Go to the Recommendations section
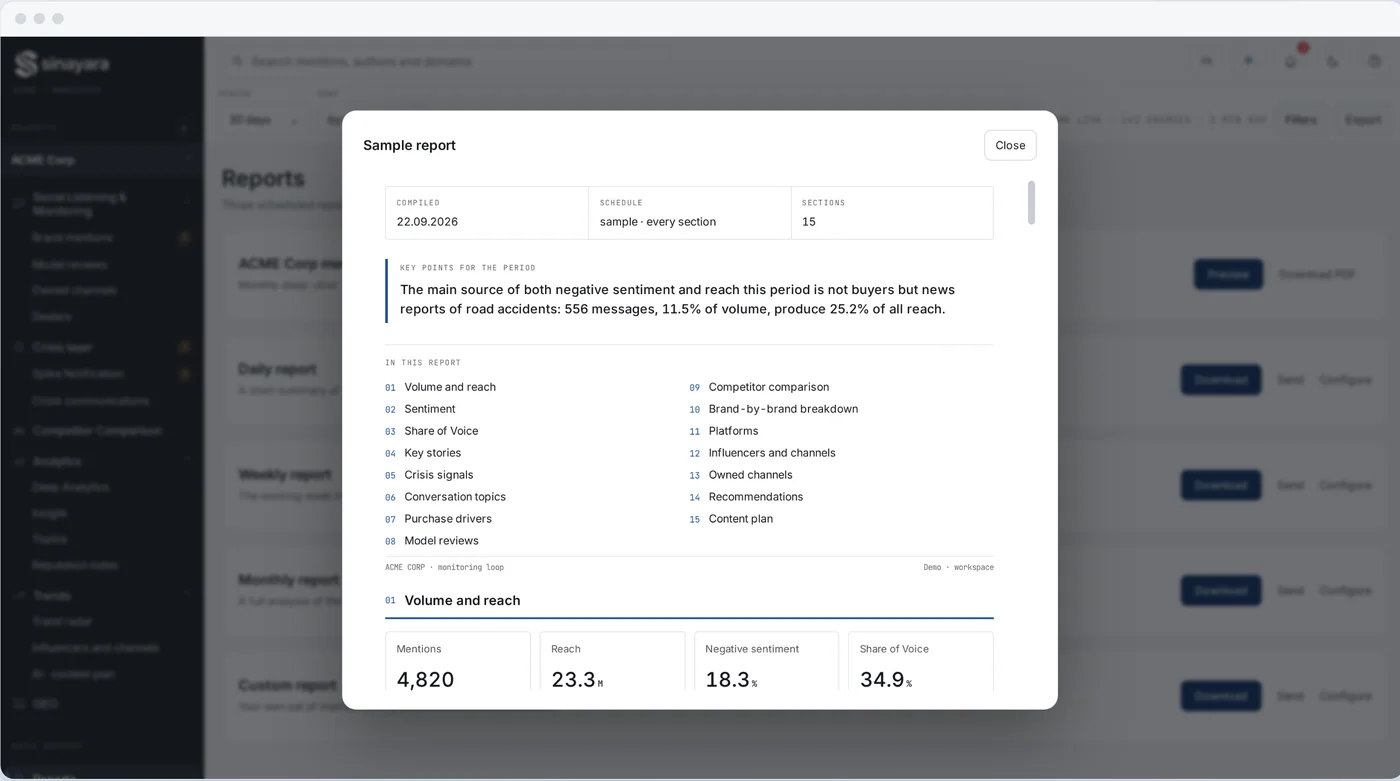This screenshot has width=1400, height=781. pyautogui.click(x=756, y=497)
